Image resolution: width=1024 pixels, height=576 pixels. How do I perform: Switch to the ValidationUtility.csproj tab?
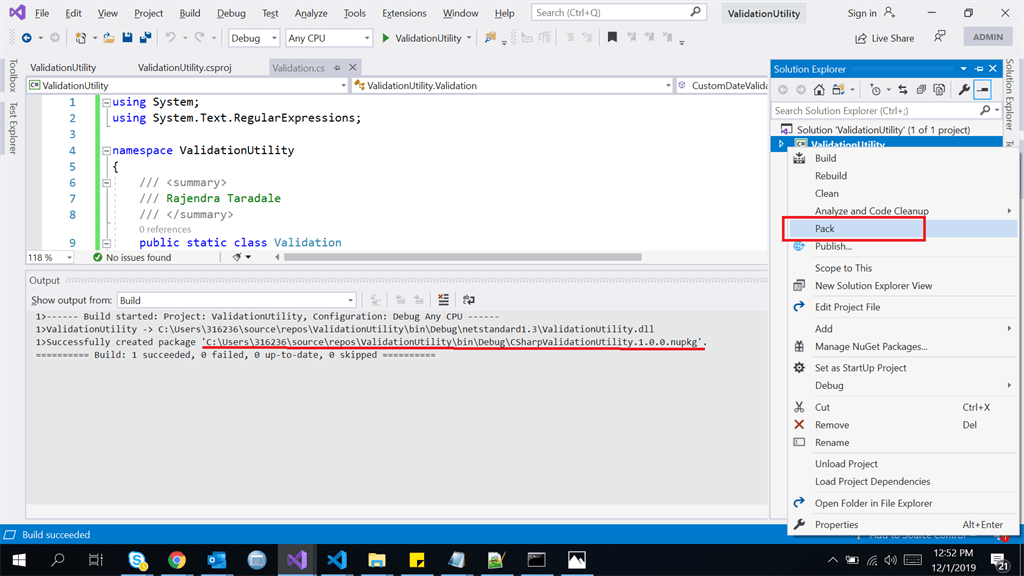click(184, 67)
